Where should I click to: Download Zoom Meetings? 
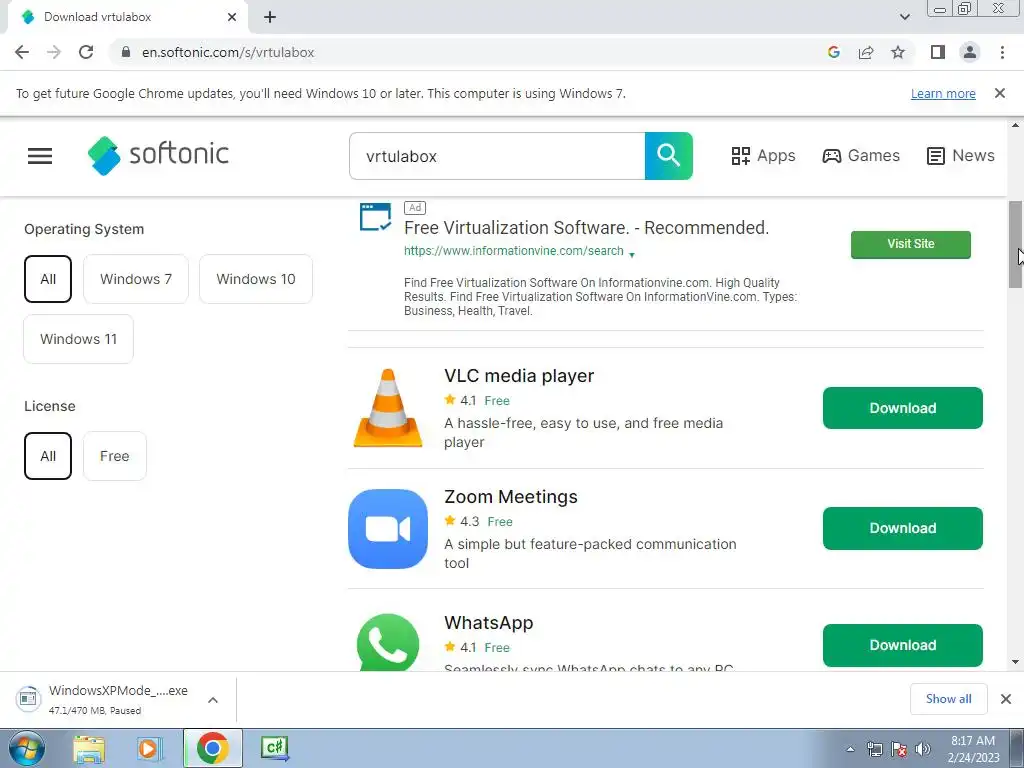[903, 528]
